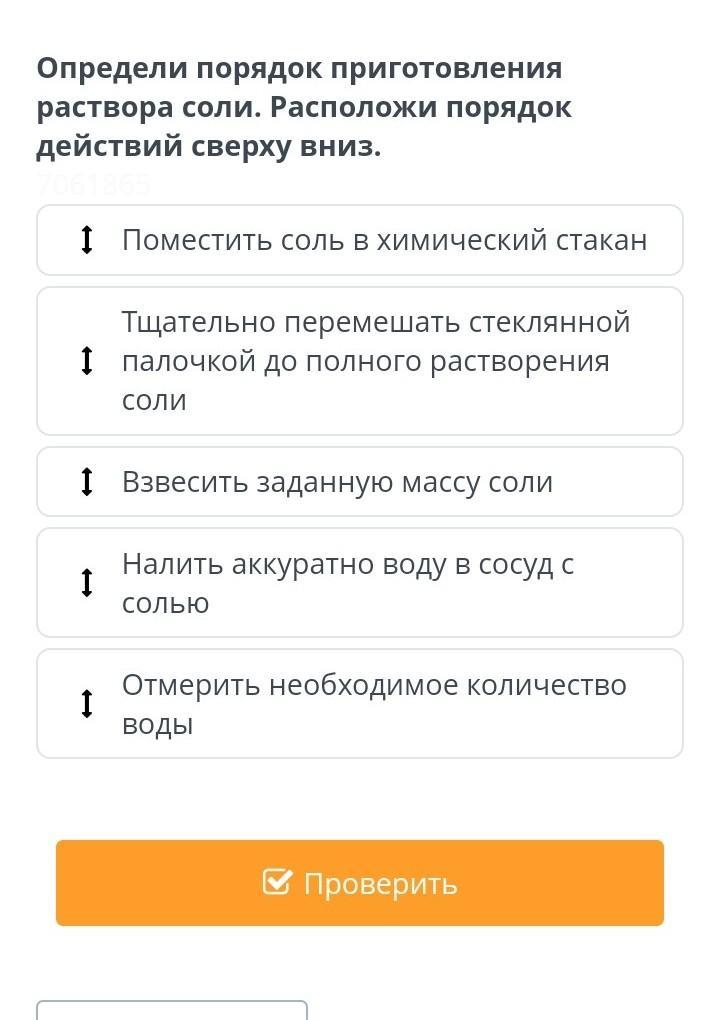Select the 'Поместить соль в химический стакан' item
The image size is (720, 1020).
[360, 240]
